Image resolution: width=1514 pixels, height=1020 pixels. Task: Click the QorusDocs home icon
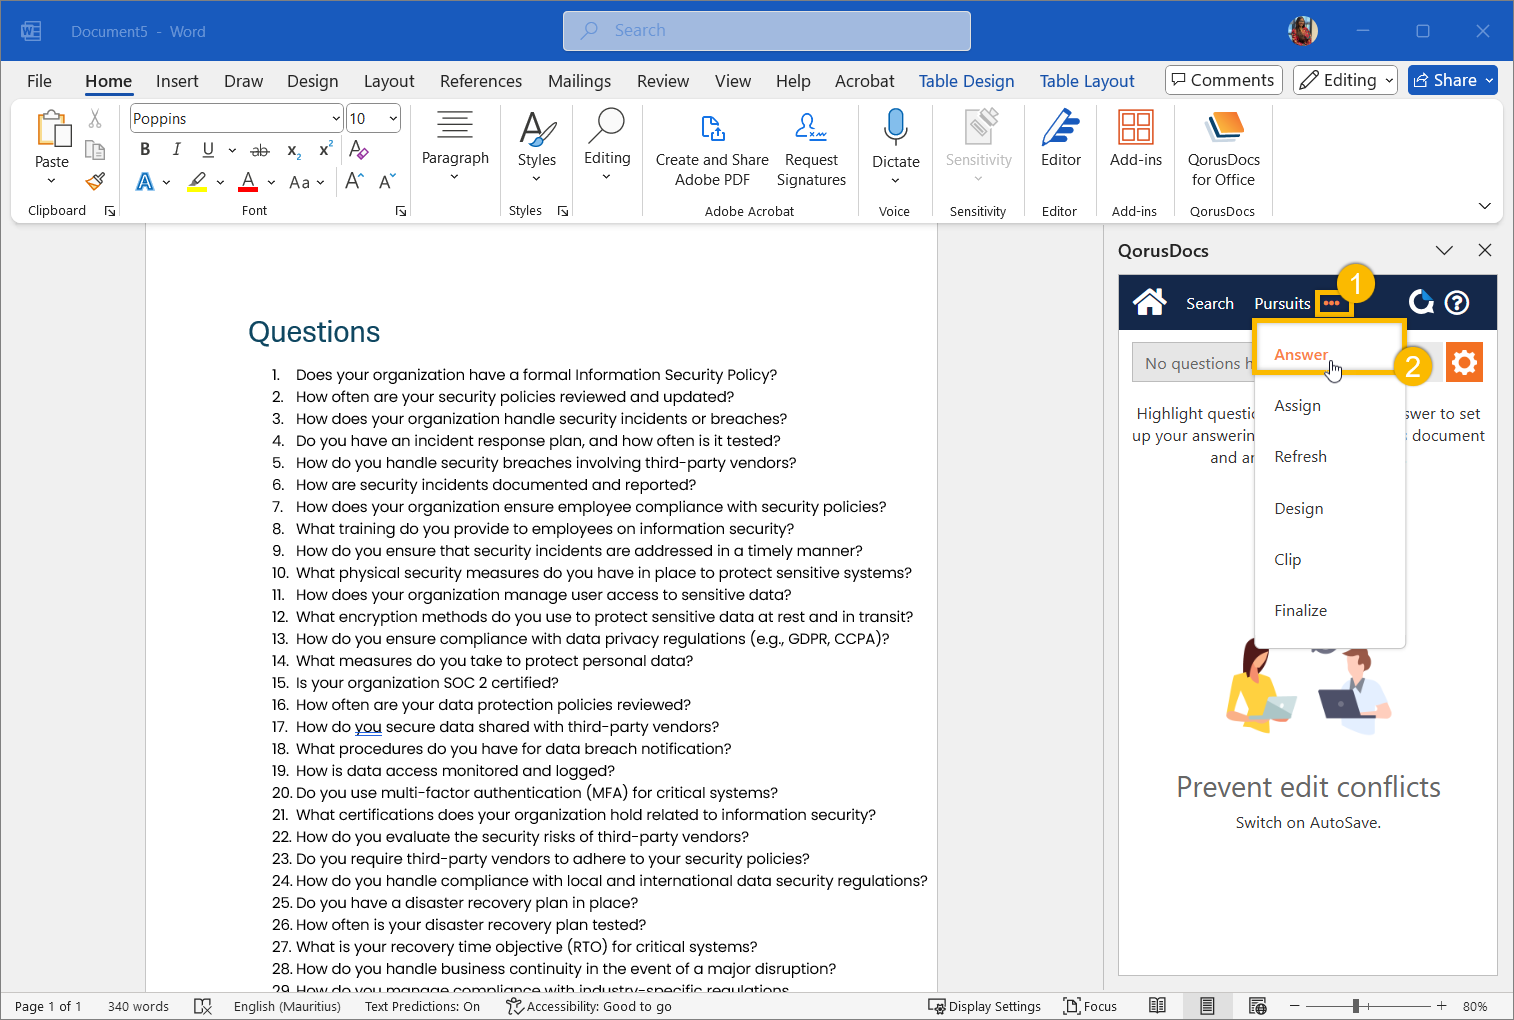1149,302
